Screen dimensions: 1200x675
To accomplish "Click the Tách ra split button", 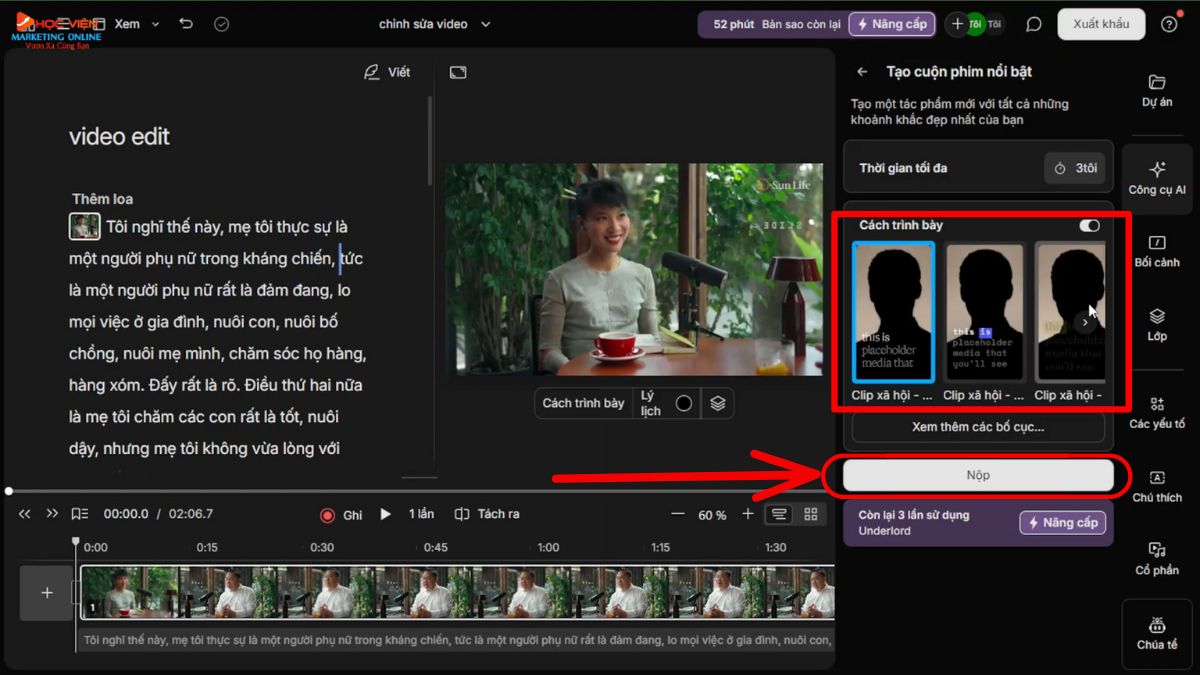I will (487, 514).
